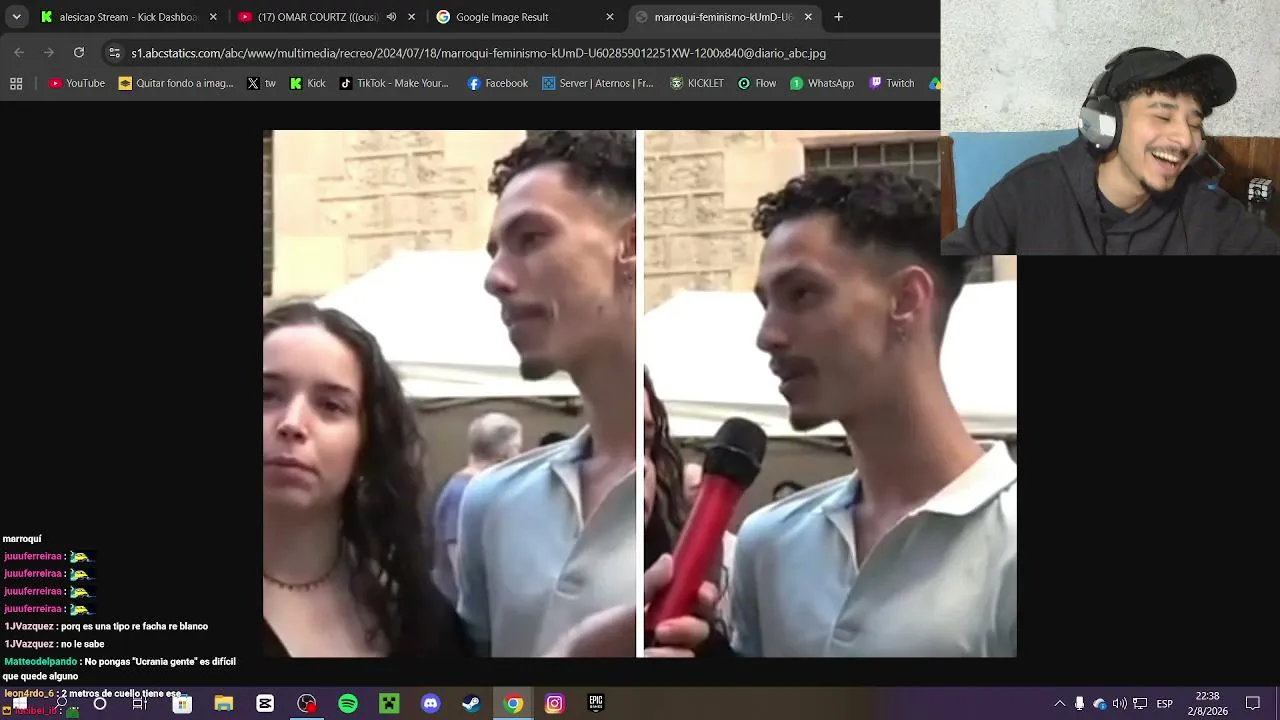
Task: Open the tab search dropdown arrow
Action: click(16, 17)
